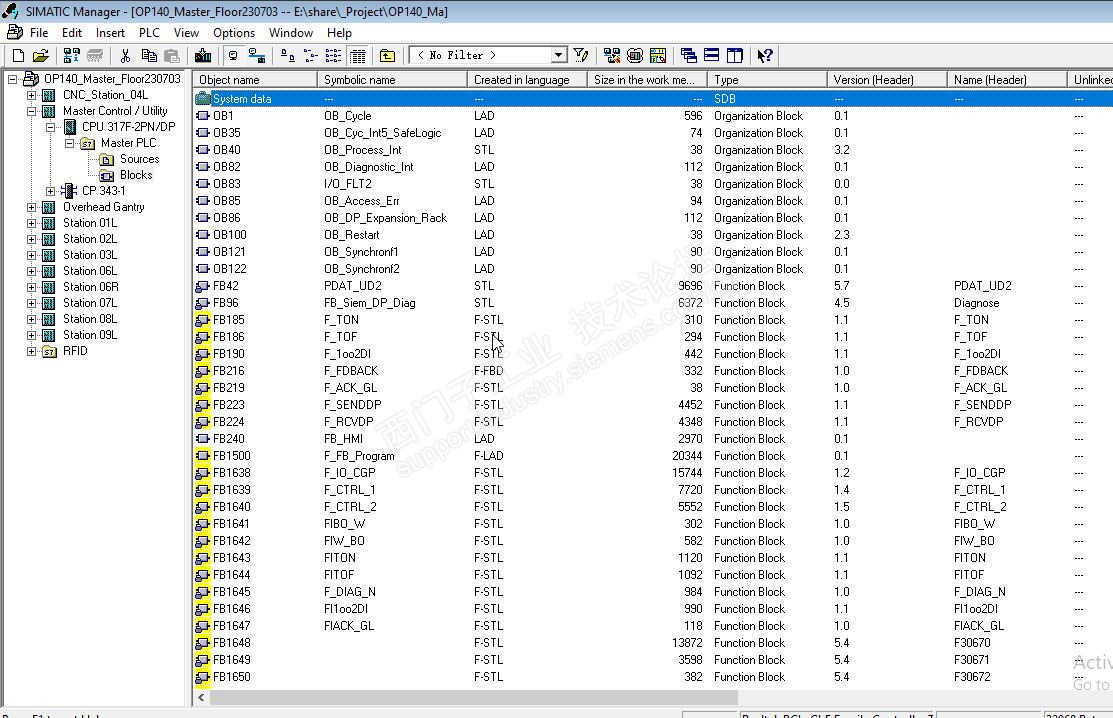Sort by Version (Header) column header

pos(887,79)
